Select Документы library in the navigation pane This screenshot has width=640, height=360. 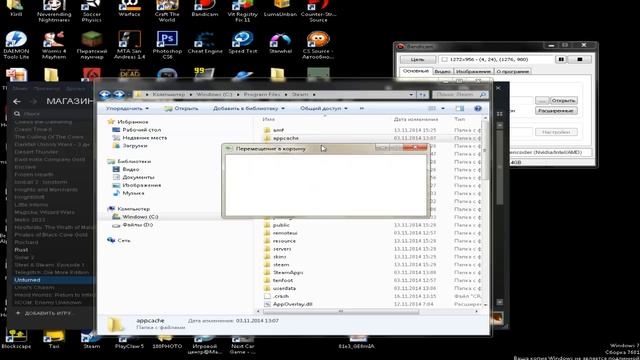[133, 177]
